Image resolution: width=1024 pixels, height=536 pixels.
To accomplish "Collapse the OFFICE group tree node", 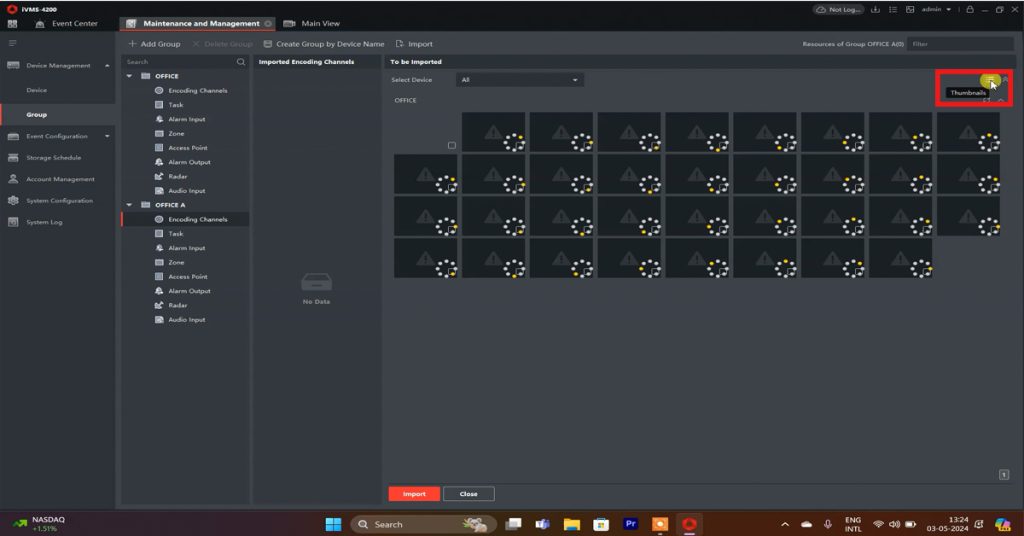I will pyautogui.click(x=129, y=76).
